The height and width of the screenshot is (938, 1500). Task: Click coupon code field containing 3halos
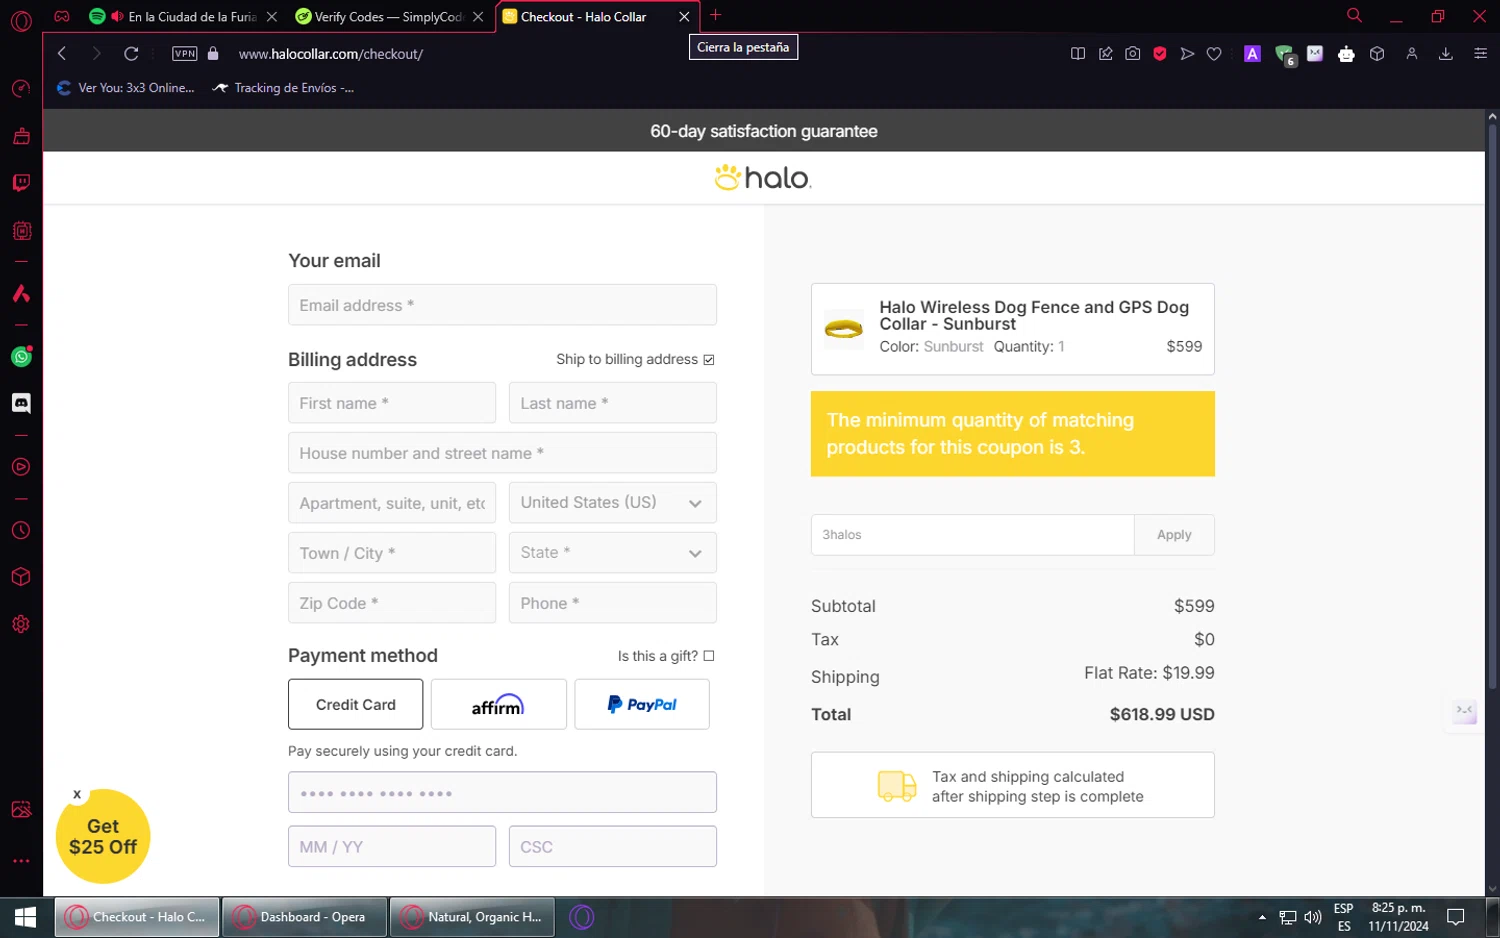[x=972, y=535]
